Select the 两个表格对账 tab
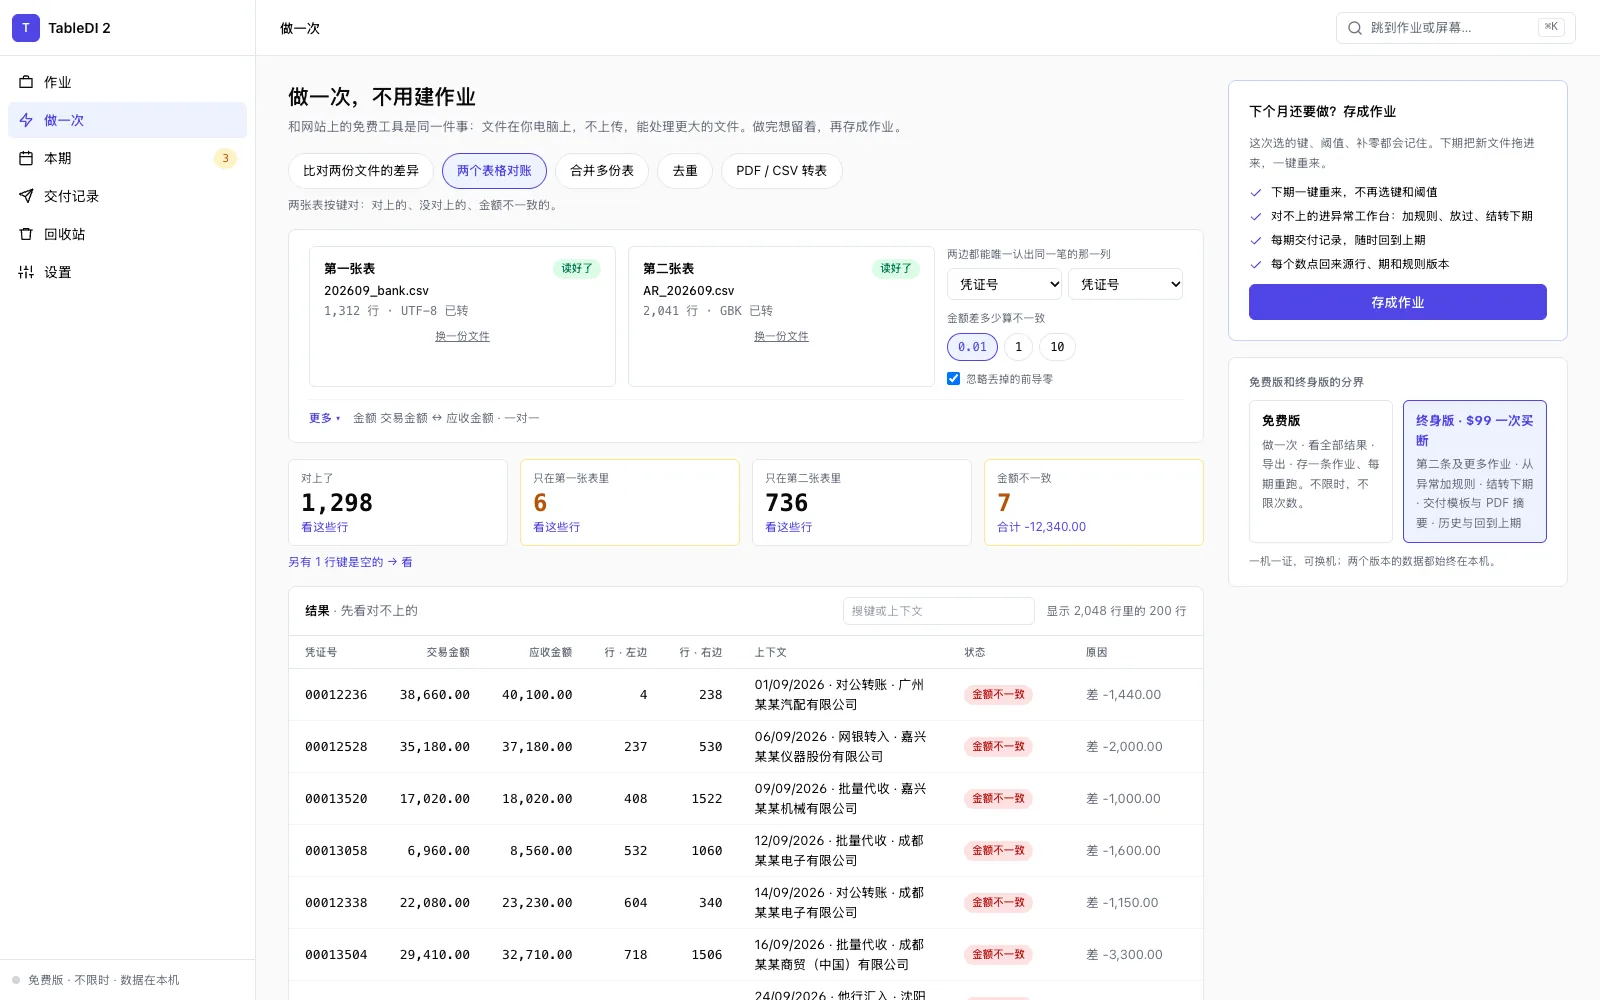 pyautogui.click(x=494, y=171)
